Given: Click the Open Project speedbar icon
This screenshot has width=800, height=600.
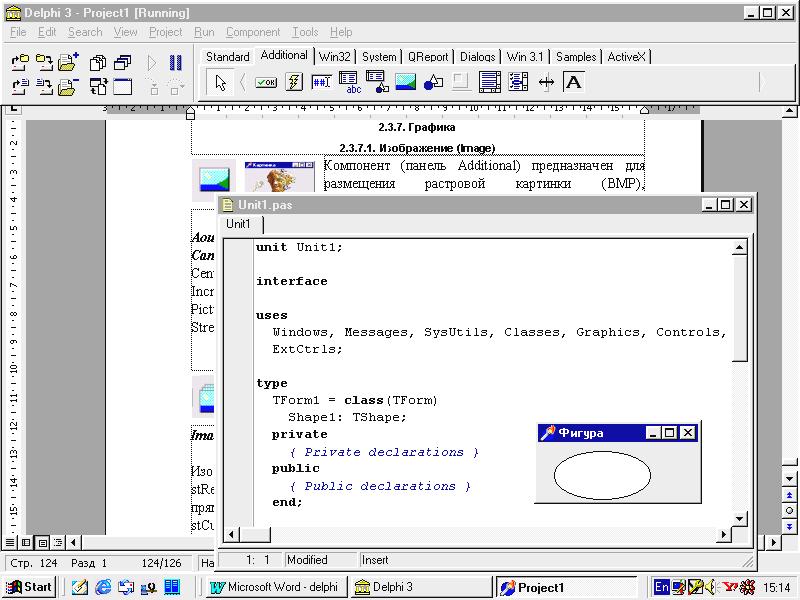Looking at the screenshot, I should (20, 63).
